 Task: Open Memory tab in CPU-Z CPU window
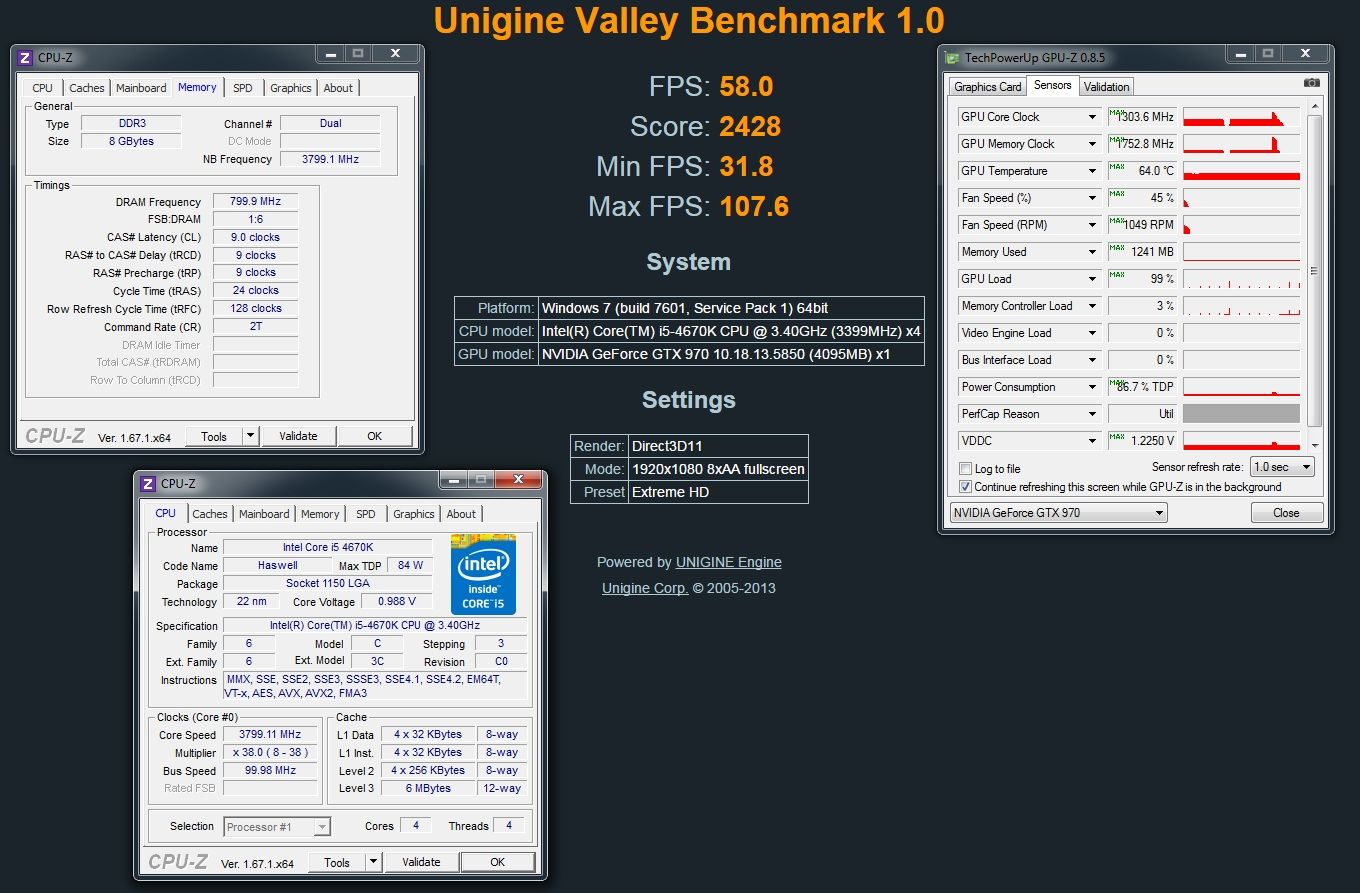click(x=320, y=514)
